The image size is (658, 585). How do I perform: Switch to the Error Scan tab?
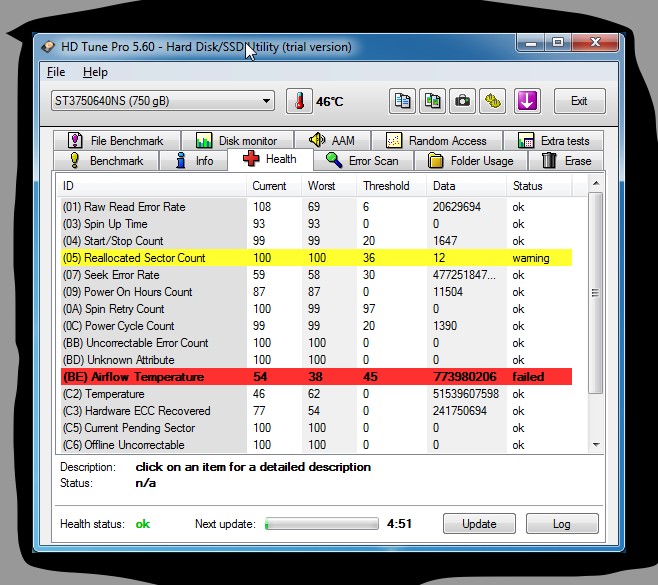363,161
